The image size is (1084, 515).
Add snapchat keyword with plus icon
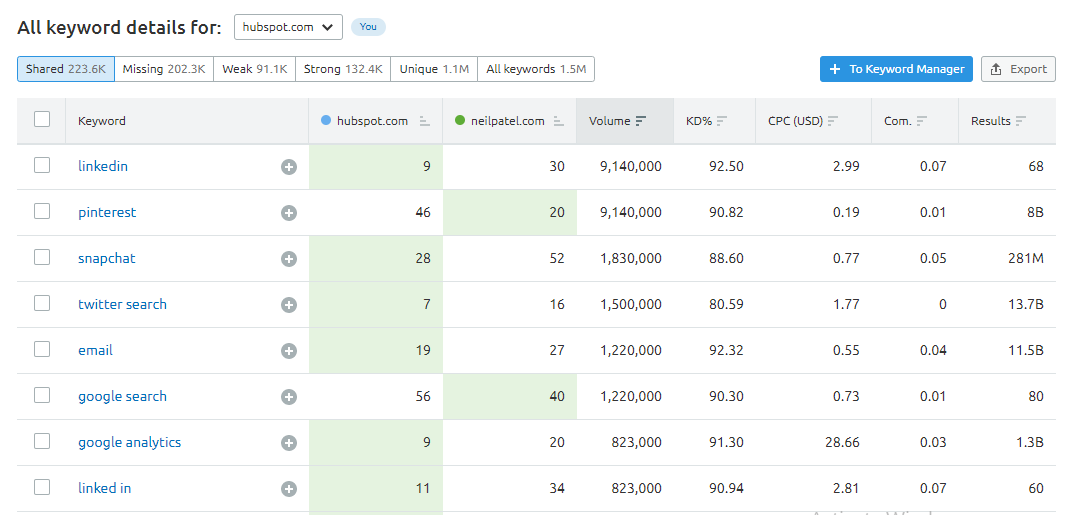pyautogui.click(x=289, y=259)
